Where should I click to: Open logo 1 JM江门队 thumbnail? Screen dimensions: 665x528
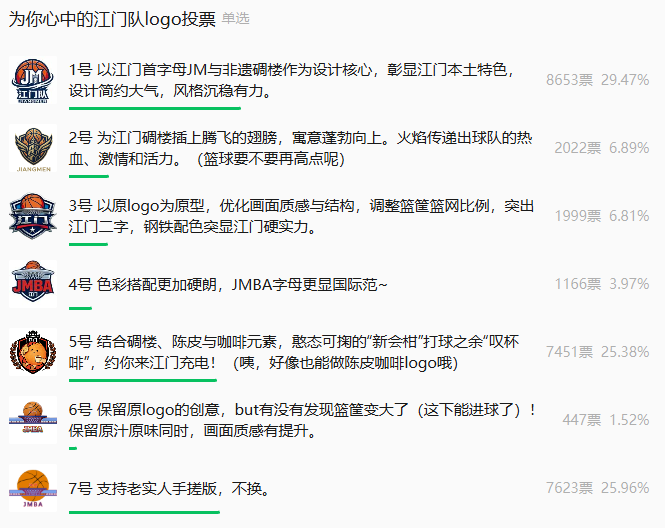(x=33, y=80)
